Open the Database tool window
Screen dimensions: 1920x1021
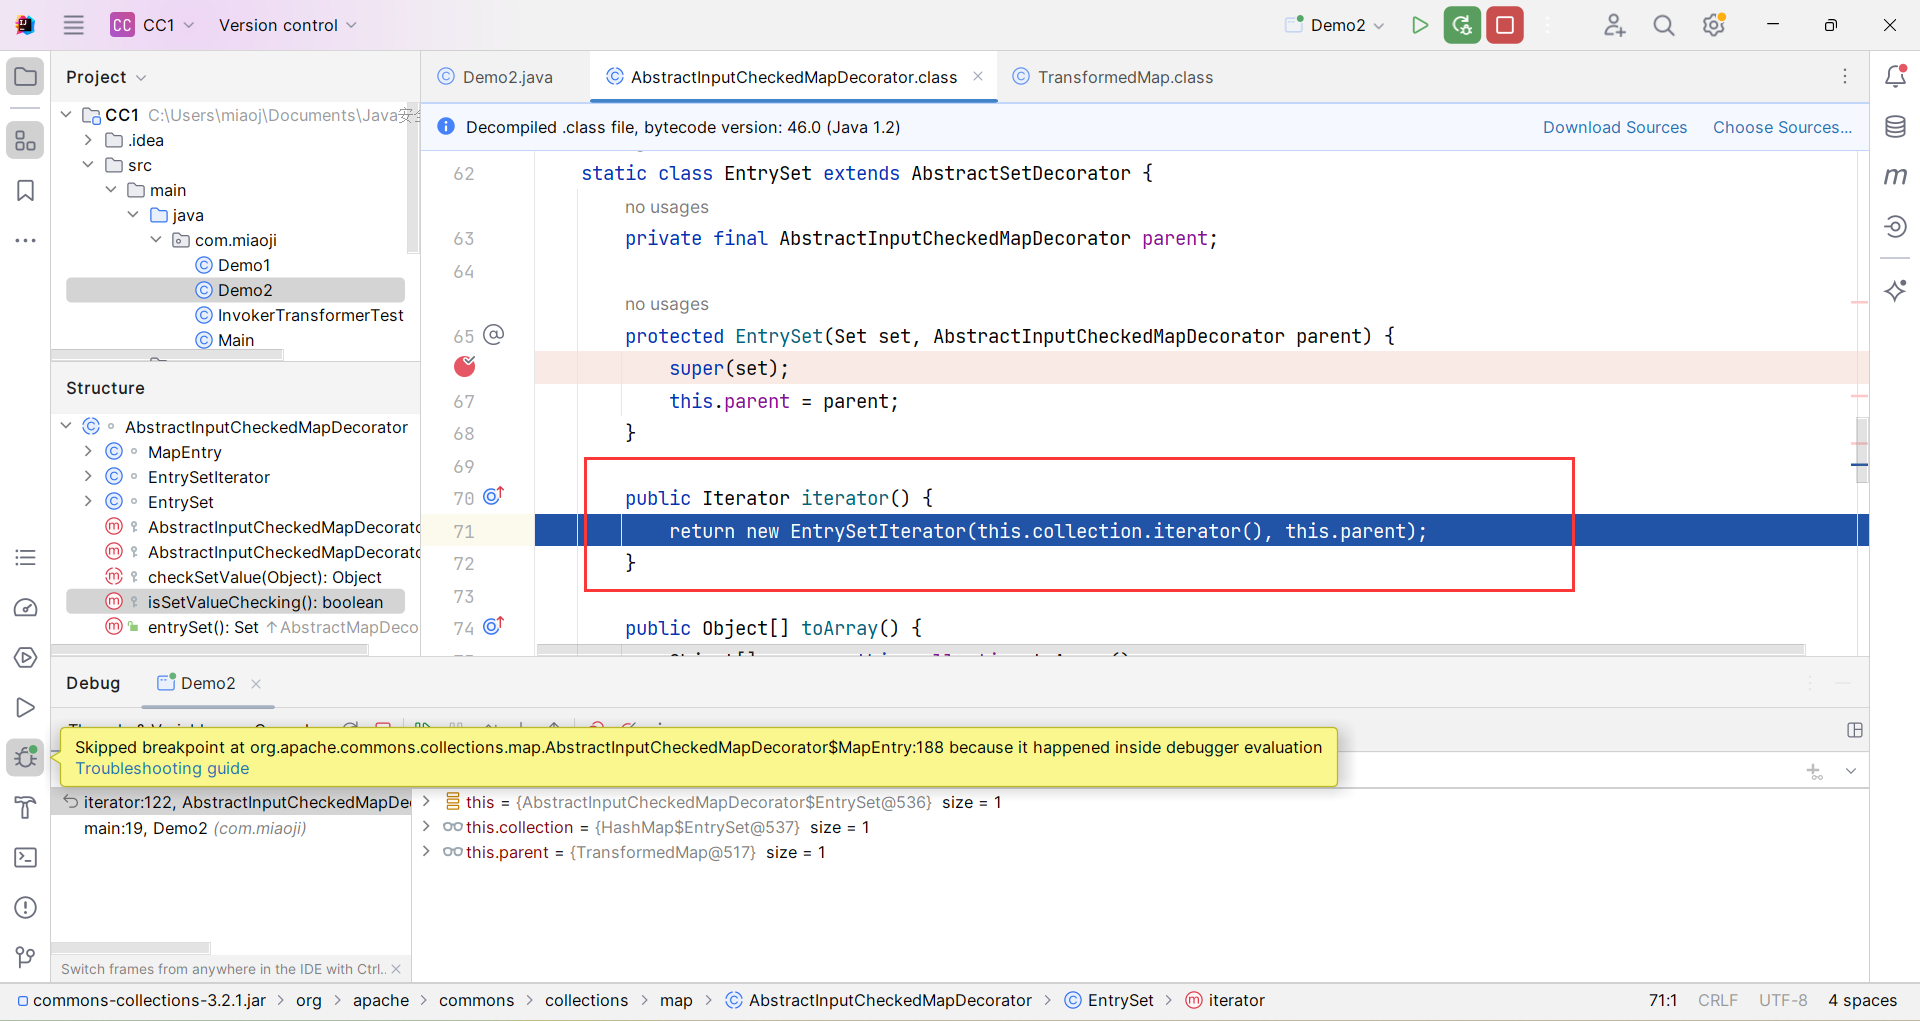[1895, 127]
